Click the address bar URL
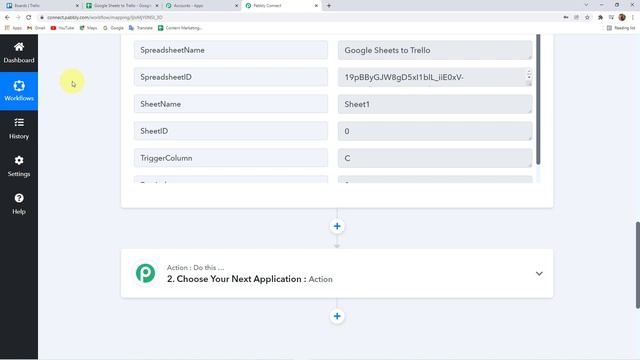Screen dimensions: 640x360 105,18
